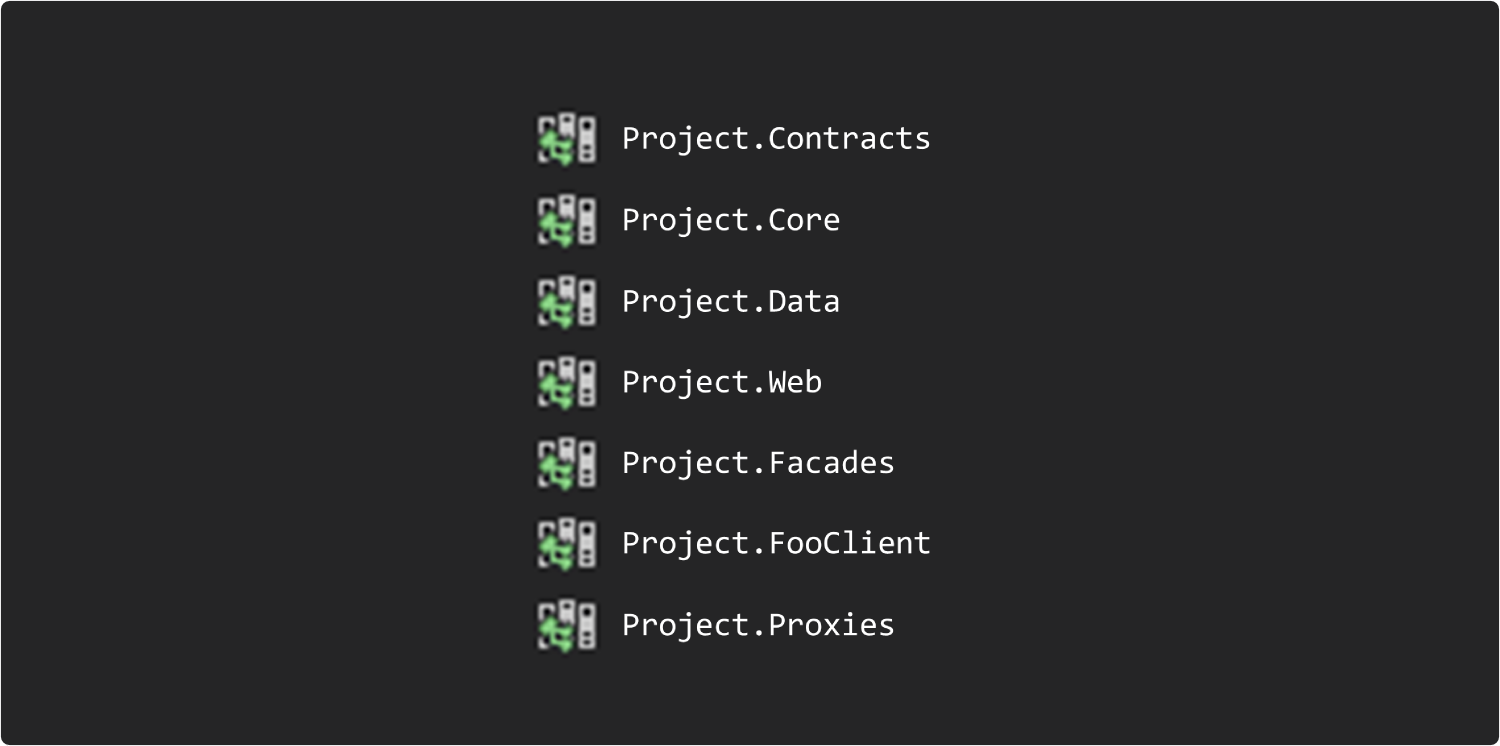Click the Project.Proxies text
The width and height of the screenshot is (1500, 746).
[x=758, y=625]
